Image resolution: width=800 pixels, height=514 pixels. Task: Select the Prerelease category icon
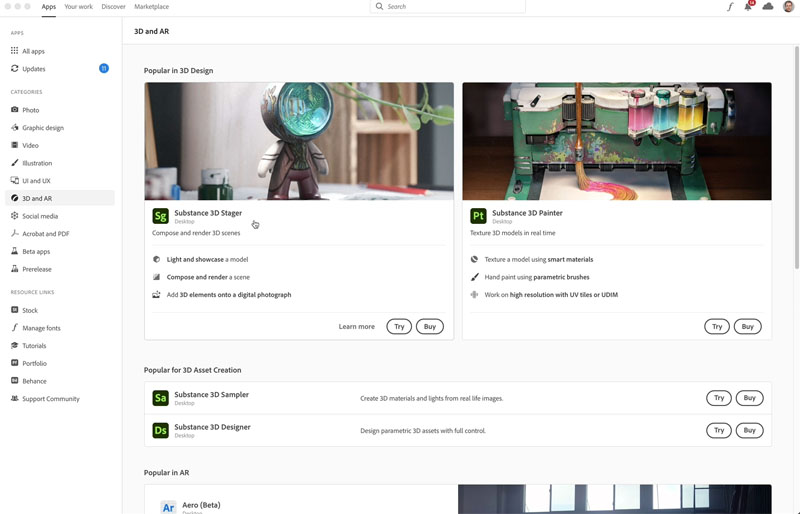(14, 269)
